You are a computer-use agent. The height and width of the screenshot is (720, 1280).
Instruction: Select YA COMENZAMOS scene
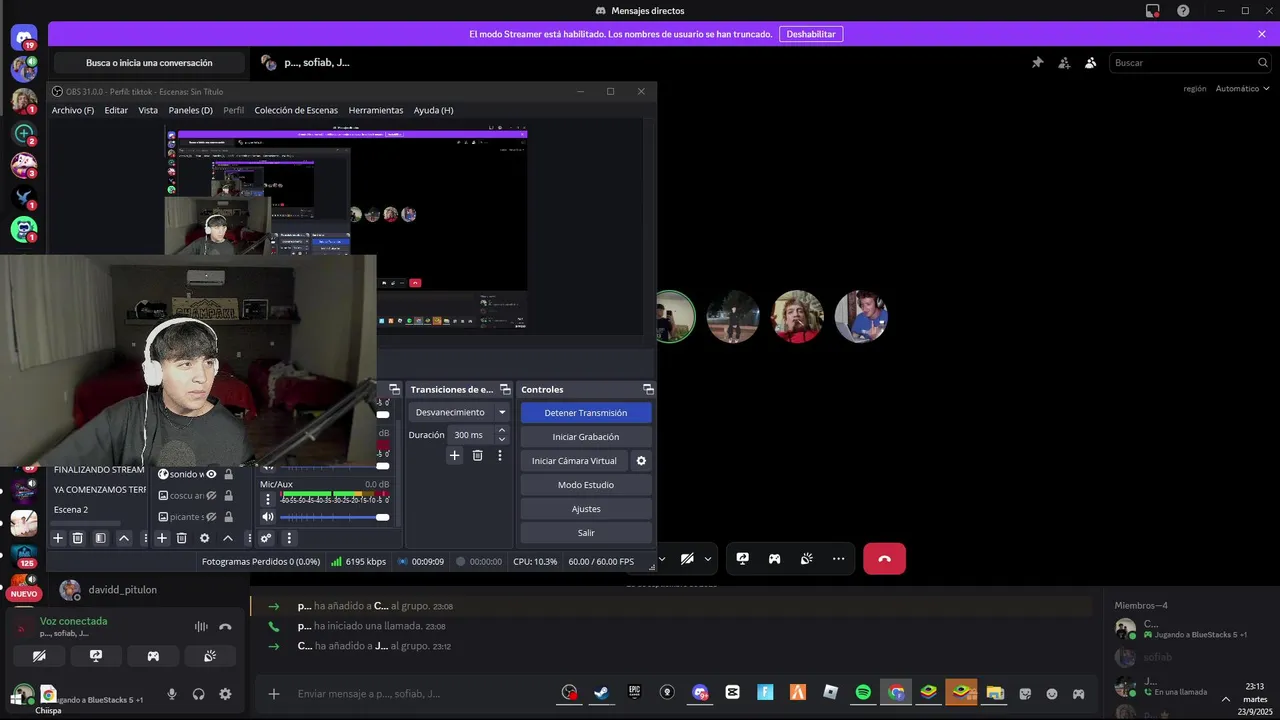click(x=98, y=490)
